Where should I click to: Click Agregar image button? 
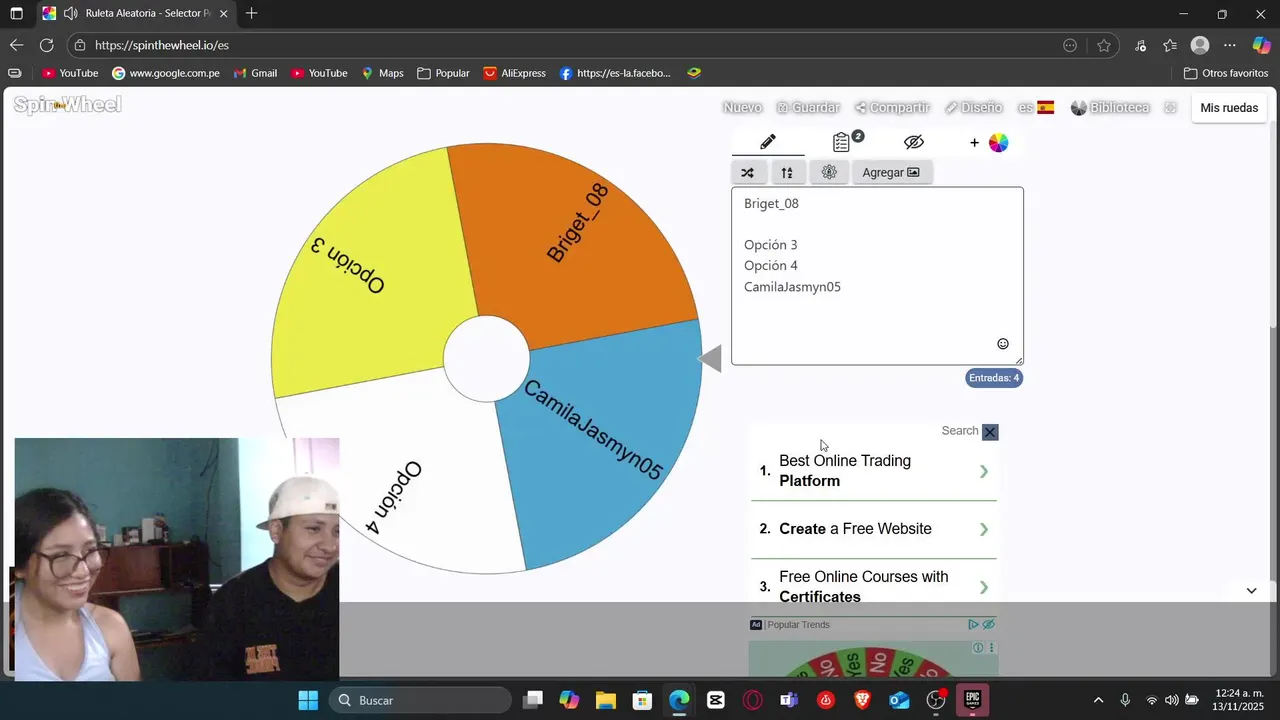tap(891, 172)
